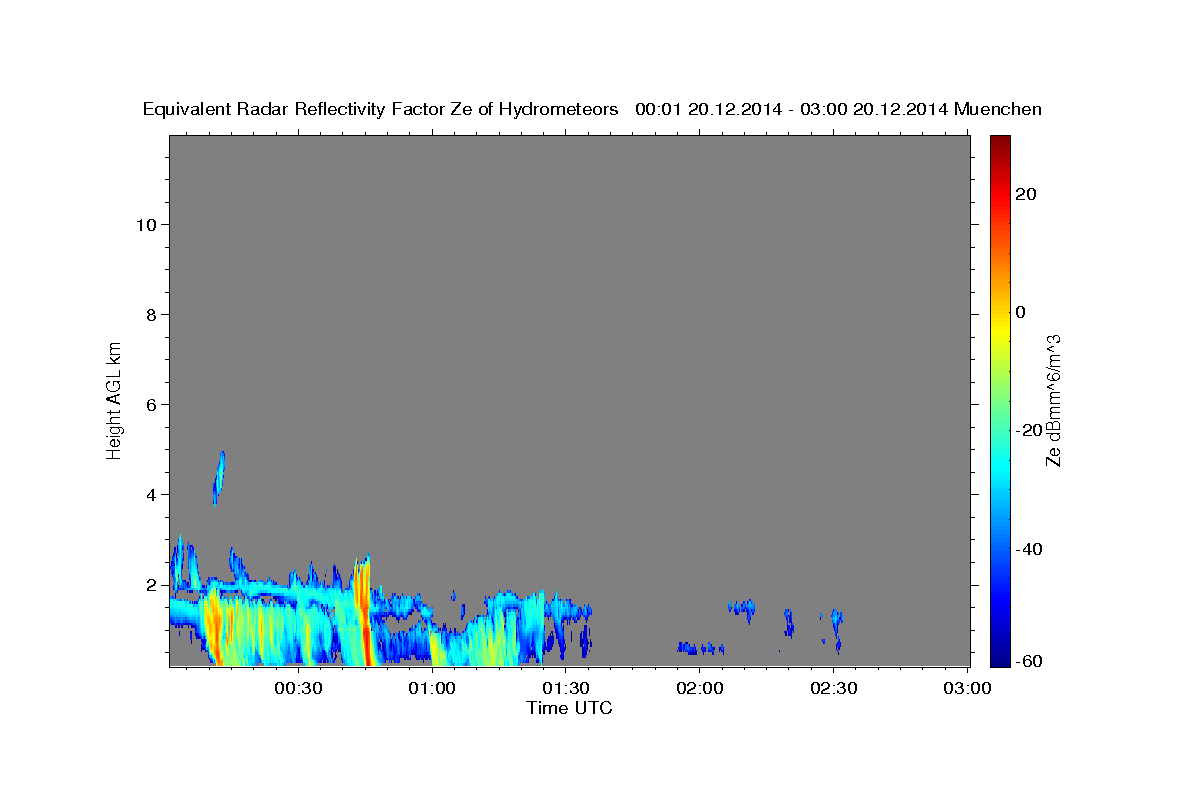
Task: Click the height tick label 10
Action: click(x=146, y=225)
